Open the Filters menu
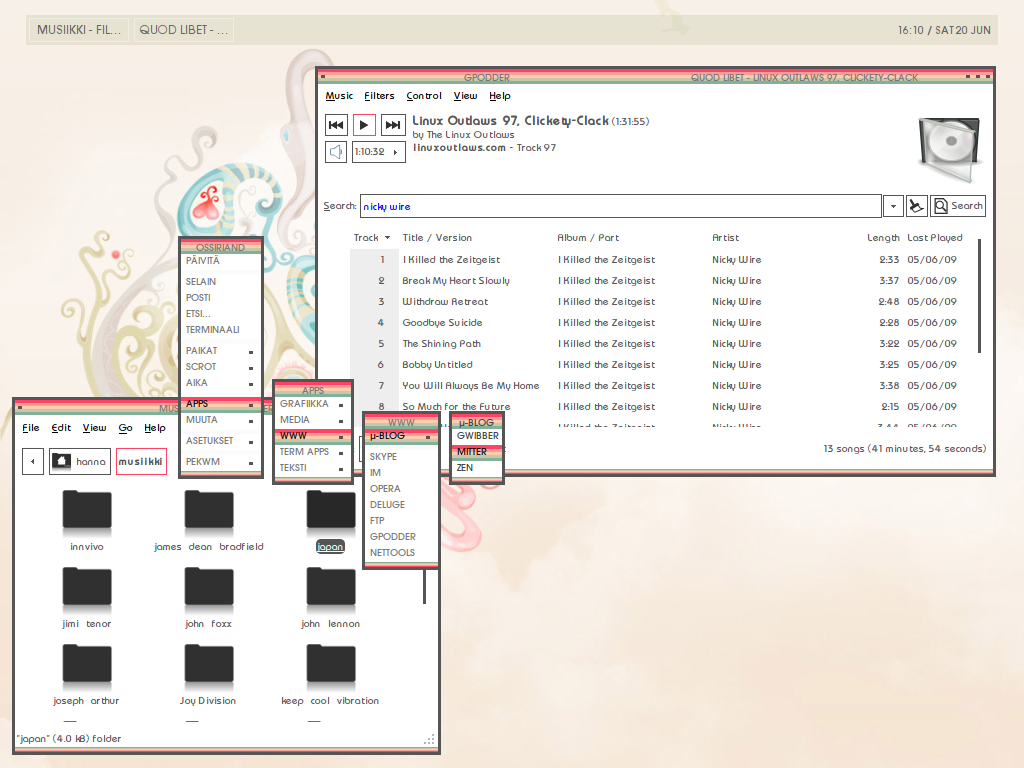Image resolution: width=1024 pixels, height=768 pixels. 379,96
